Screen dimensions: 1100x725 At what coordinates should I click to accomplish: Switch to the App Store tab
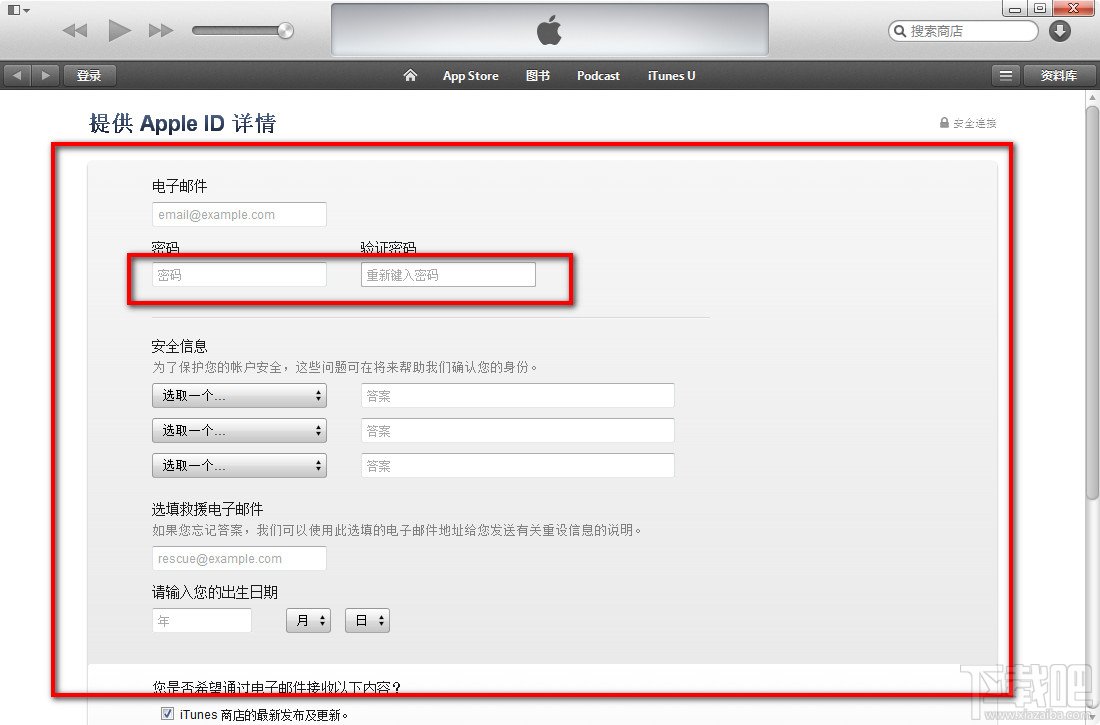point(470,75)
